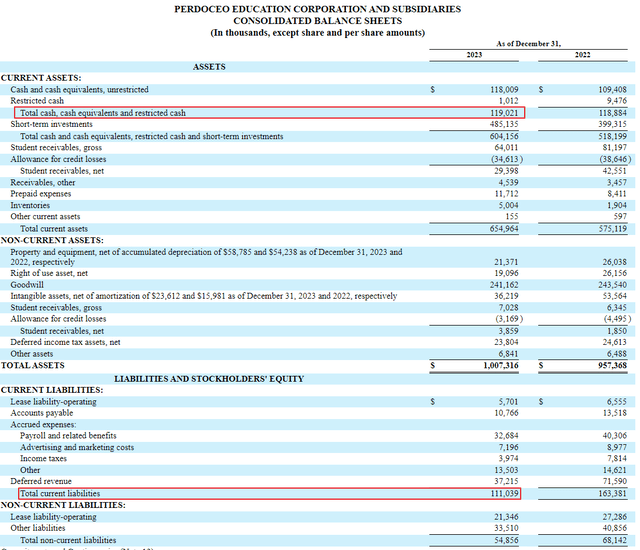Click the accrued Other 2022 value 14,621
Image resolution: width=640 pixels, height=550 pixels.
click(615, 470)
